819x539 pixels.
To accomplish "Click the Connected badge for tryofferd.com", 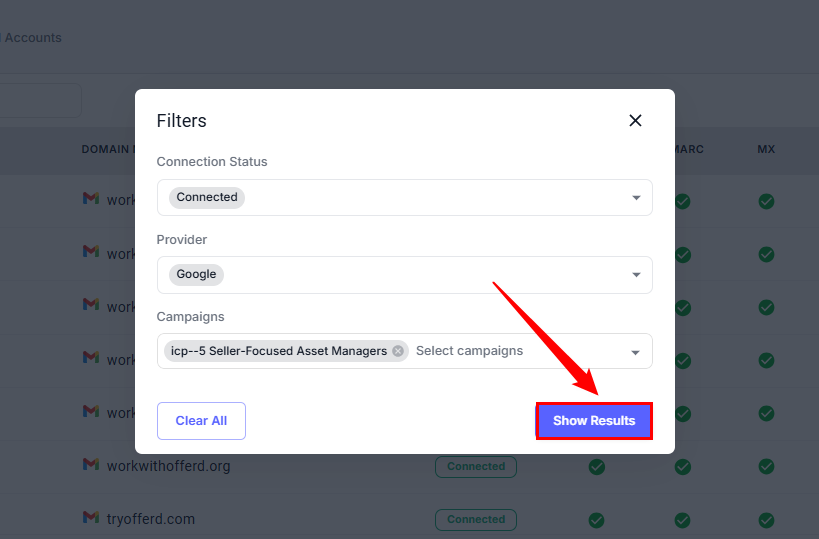I will (476, 520).
